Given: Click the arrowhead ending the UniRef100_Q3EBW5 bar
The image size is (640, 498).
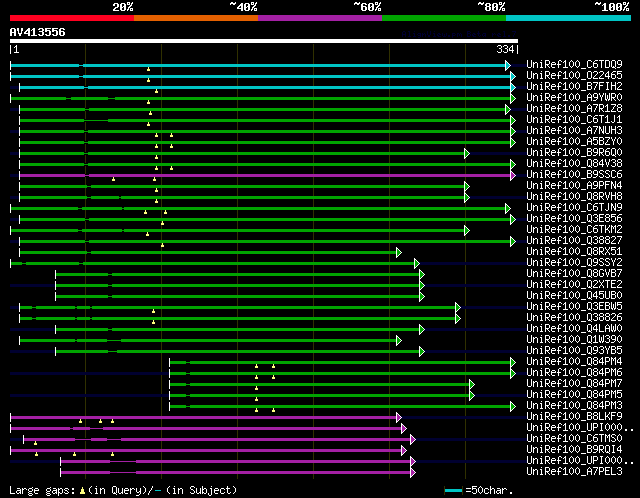Looking at the screenshot, I should pos(457,307).
